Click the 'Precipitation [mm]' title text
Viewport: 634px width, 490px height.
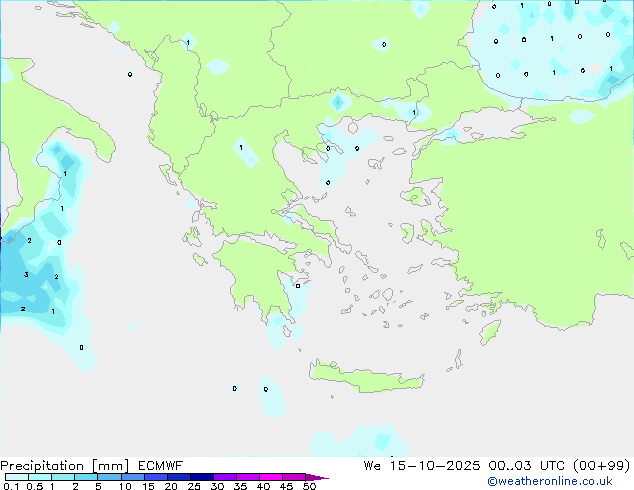pos(64,466)
